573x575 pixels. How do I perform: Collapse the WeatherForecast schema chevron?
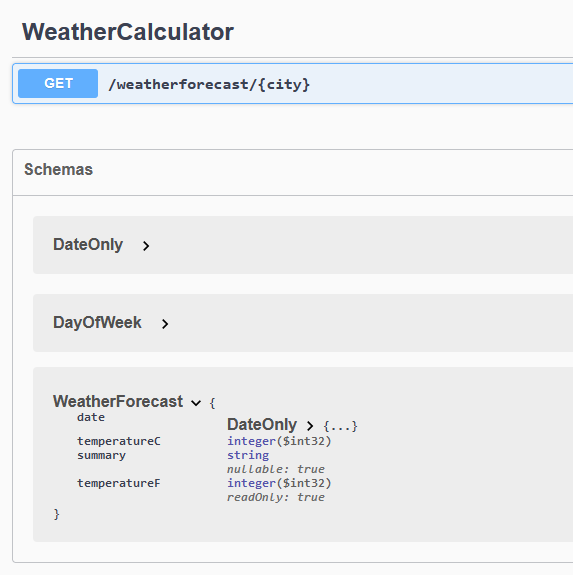[196, 403]
